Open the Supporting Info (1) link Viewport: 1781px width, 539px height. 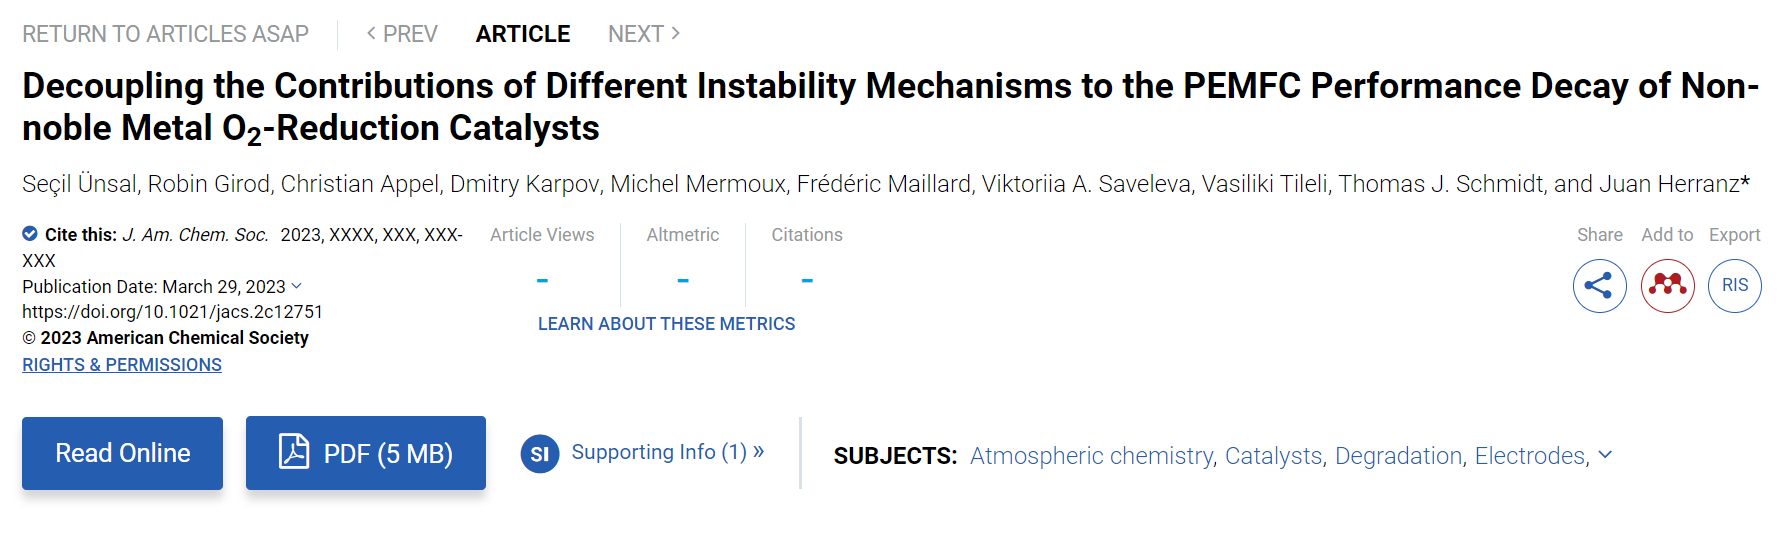point(668,452)
